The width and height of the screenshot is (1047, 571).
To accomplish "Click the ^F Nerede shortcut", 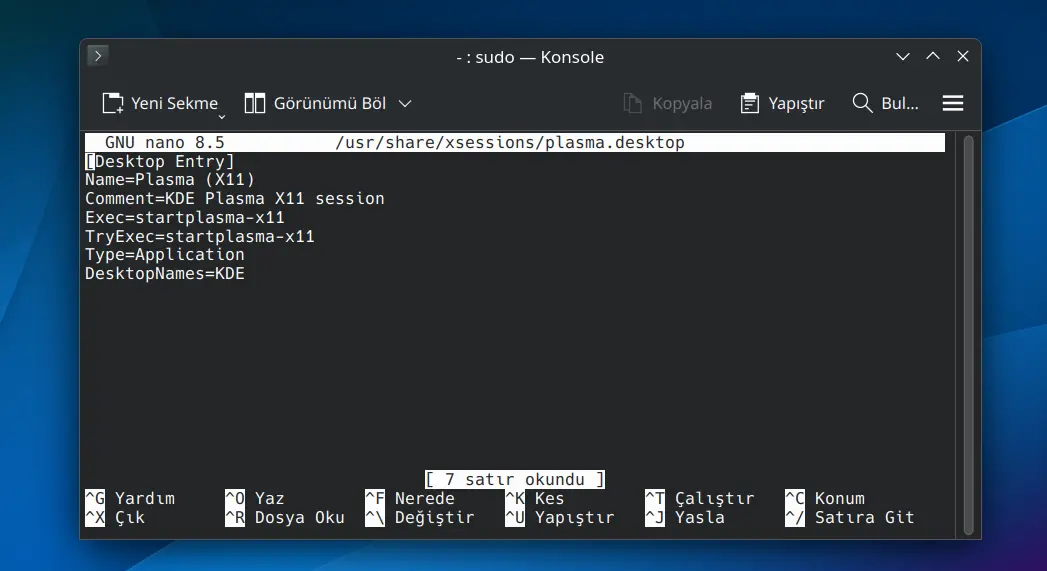I will (x=410, y=498).
